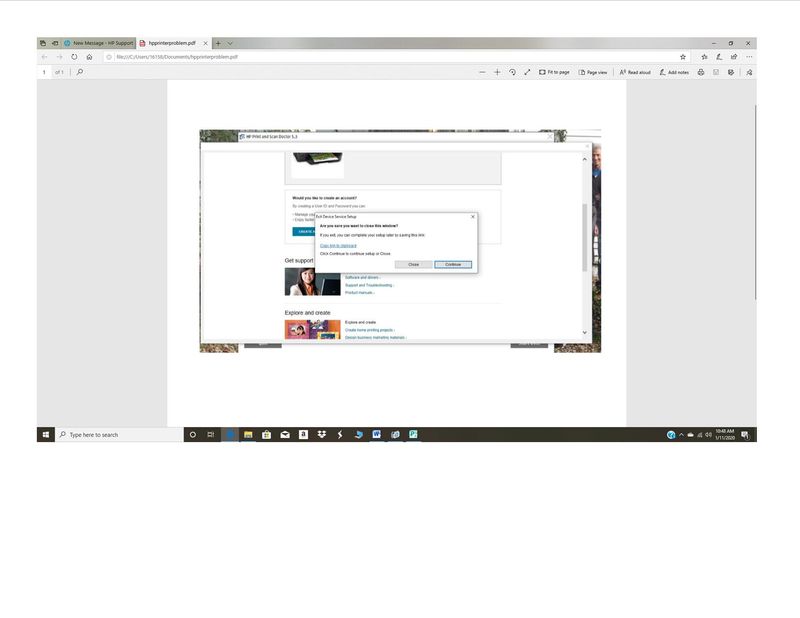Rotate the PDF page
Screen dimensions: 800x618
point(512,72)
